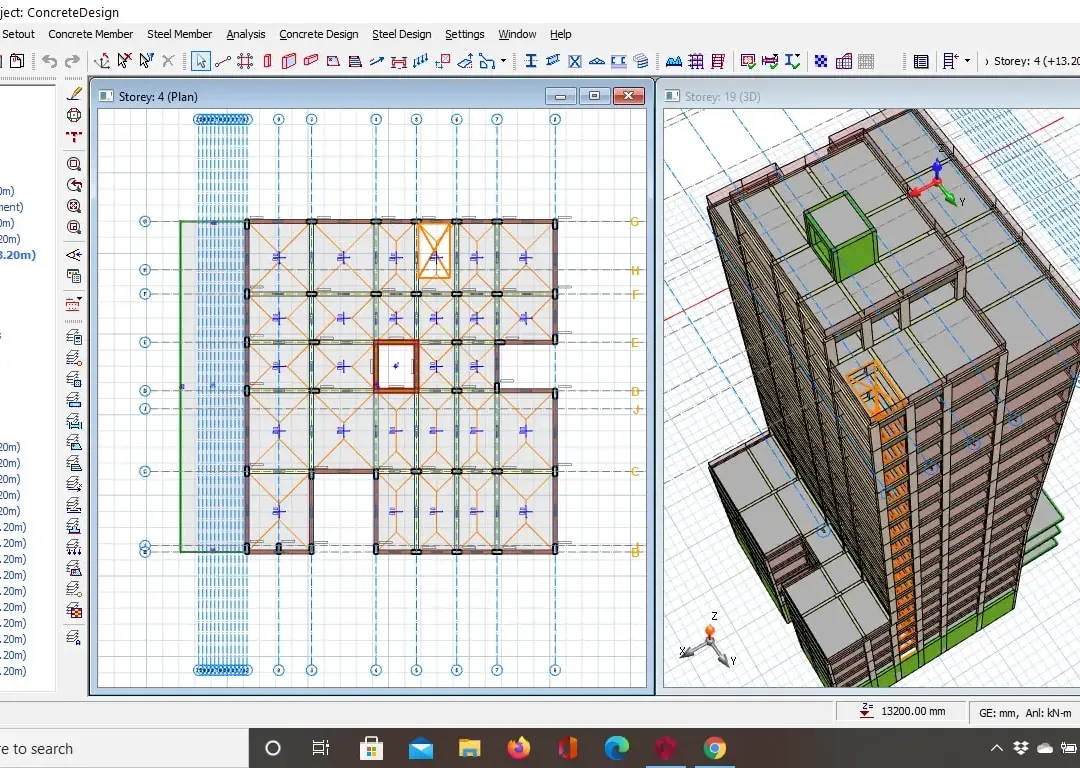Screen dimensions: 1080x768
Task: Launch Firefox from the taskbar
Action: [519, 748]
